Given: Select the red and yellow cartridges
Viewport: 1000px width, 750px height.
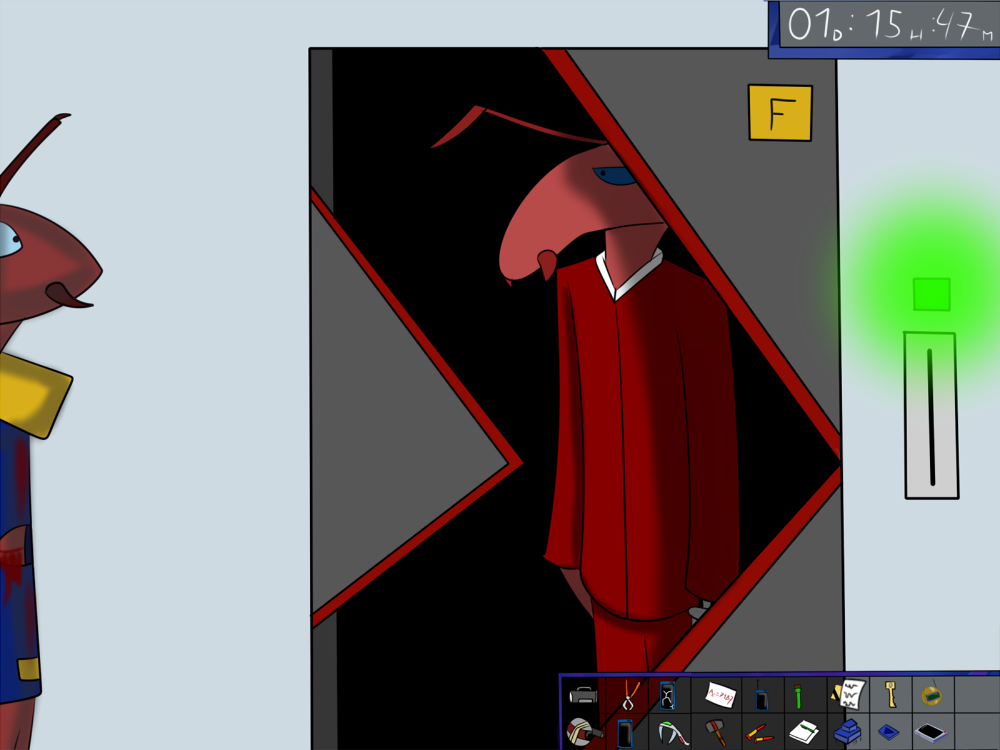Looking at the screenshot, I should click(759, 734).
